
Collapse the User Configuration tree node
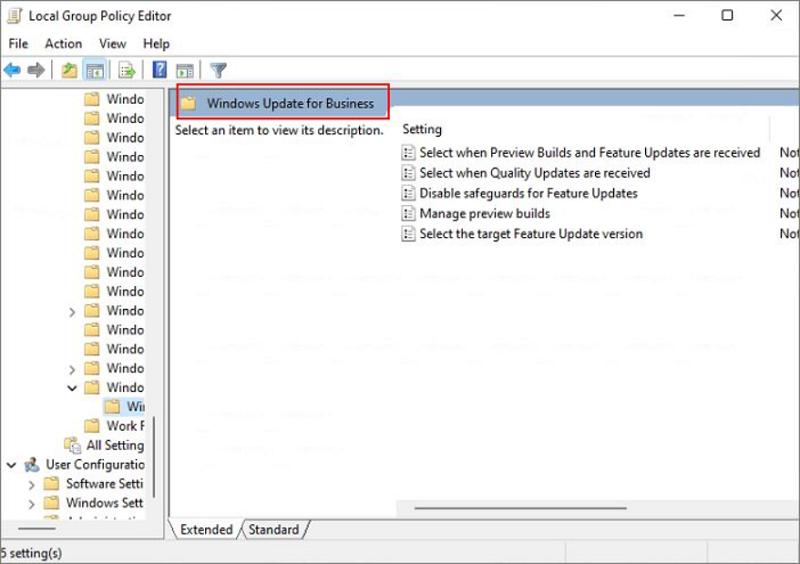pos(11,465)
